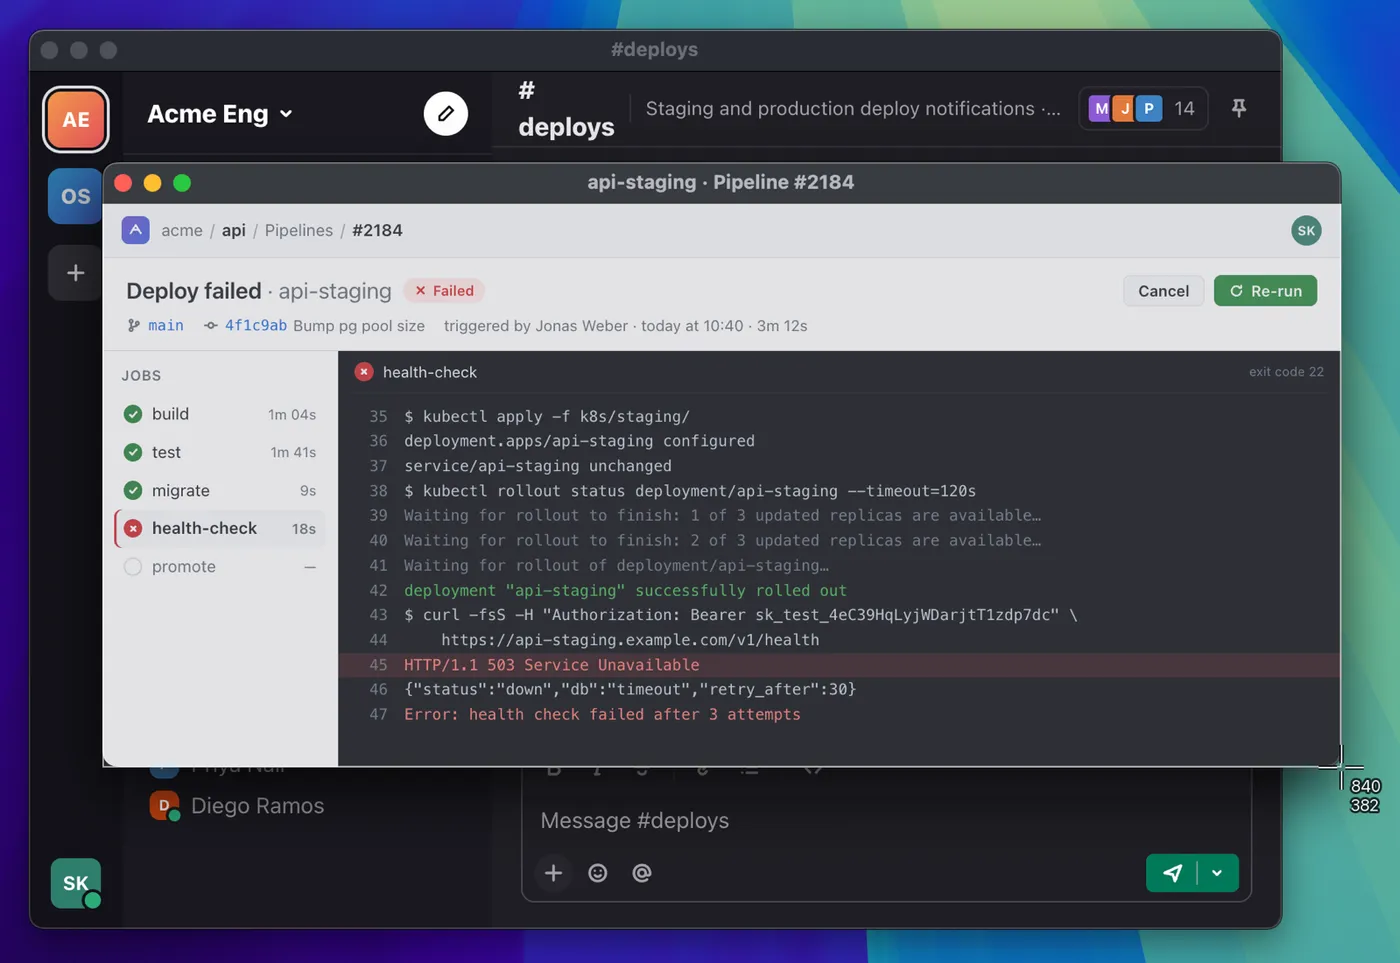Open the Acme Eng workspace dropdown

[220, 114]
